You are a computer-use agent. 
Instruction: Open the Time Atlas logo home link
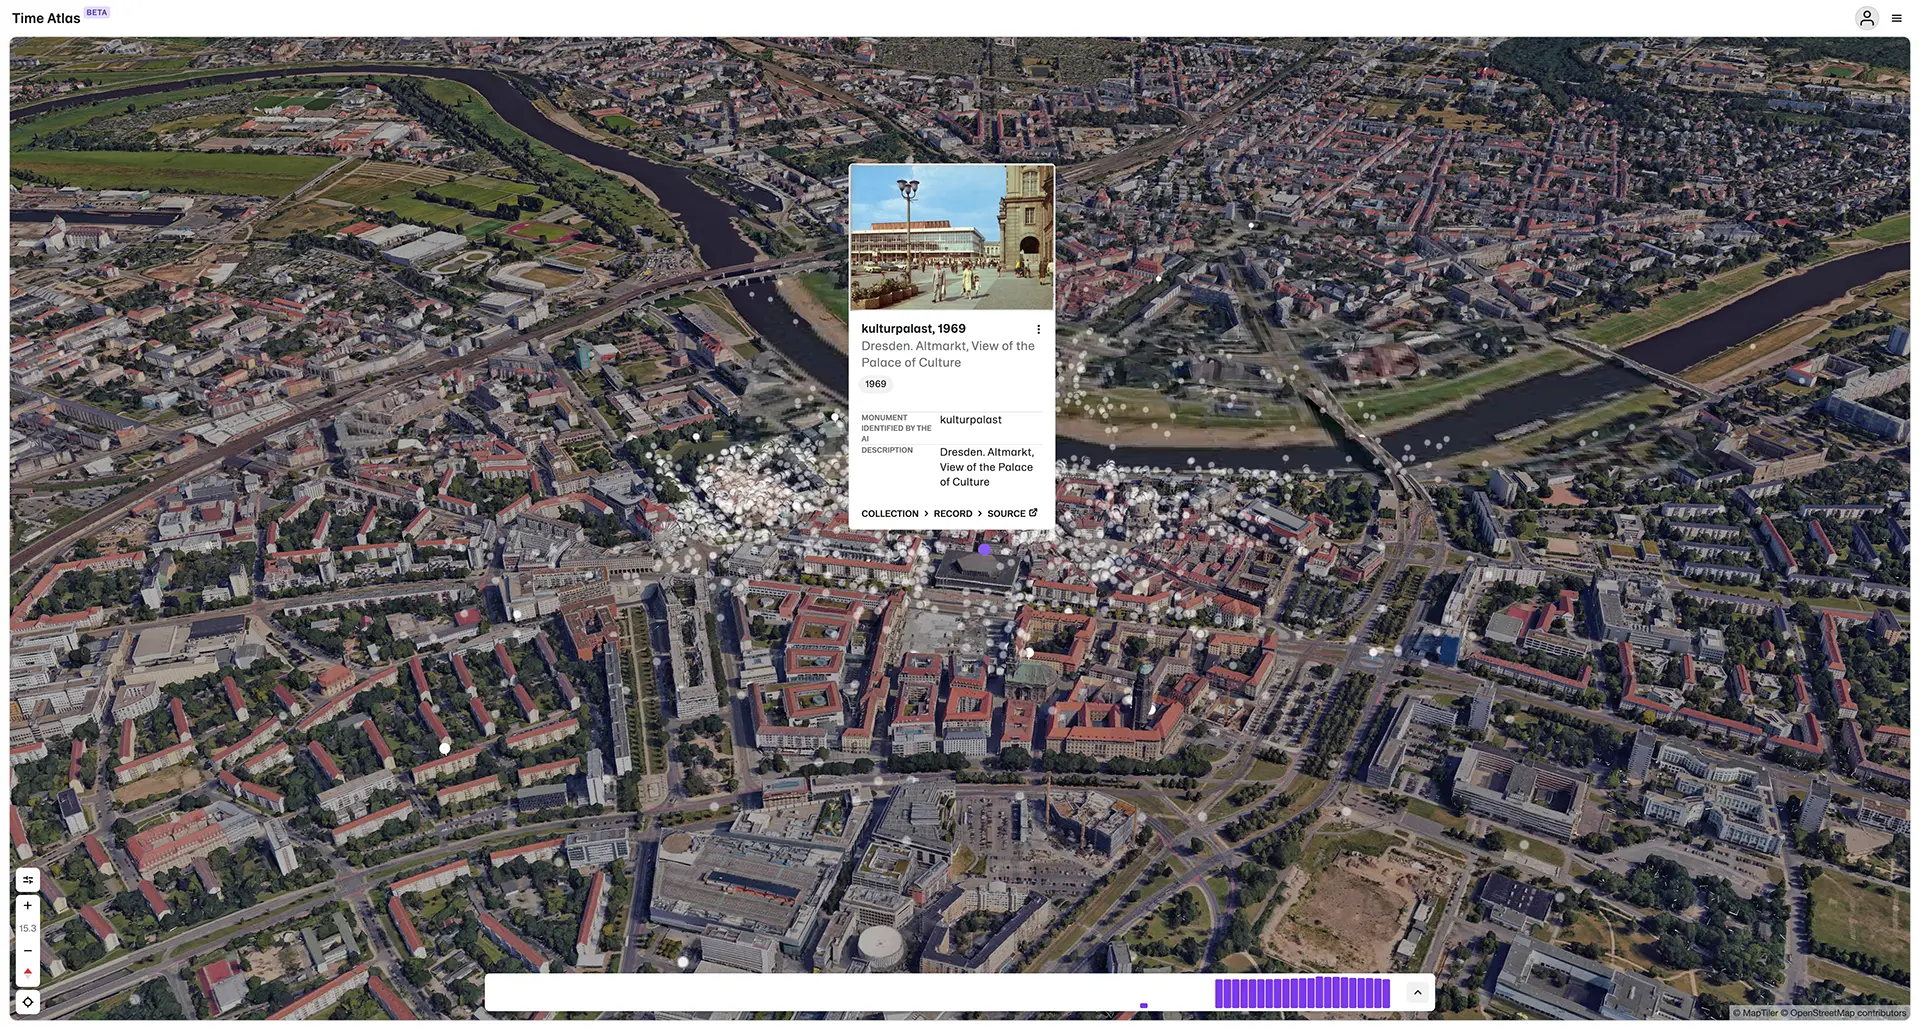coord(46,18)
